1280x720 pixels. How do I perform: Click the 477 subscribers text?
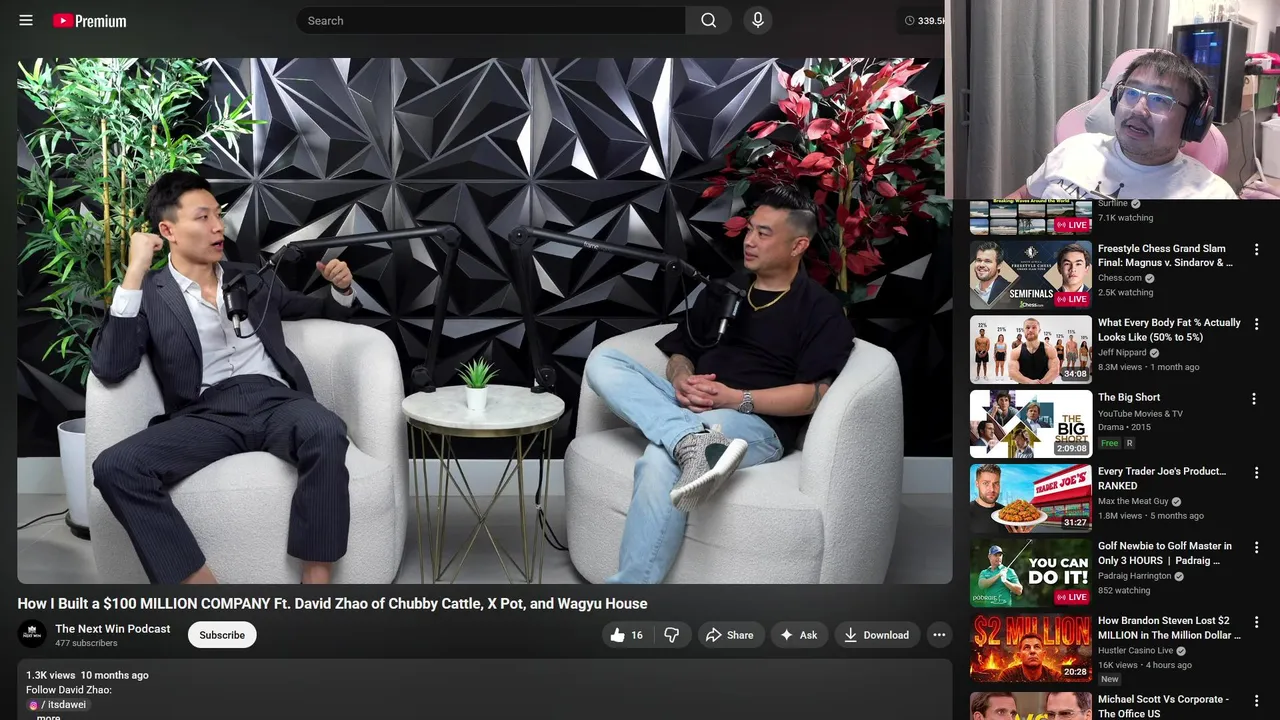pyautogui.click(x=86, y=643)
